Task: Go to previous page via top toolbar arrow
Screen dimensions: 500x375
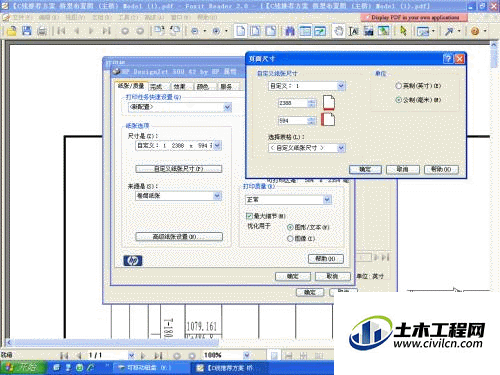Action: point(76,31)
